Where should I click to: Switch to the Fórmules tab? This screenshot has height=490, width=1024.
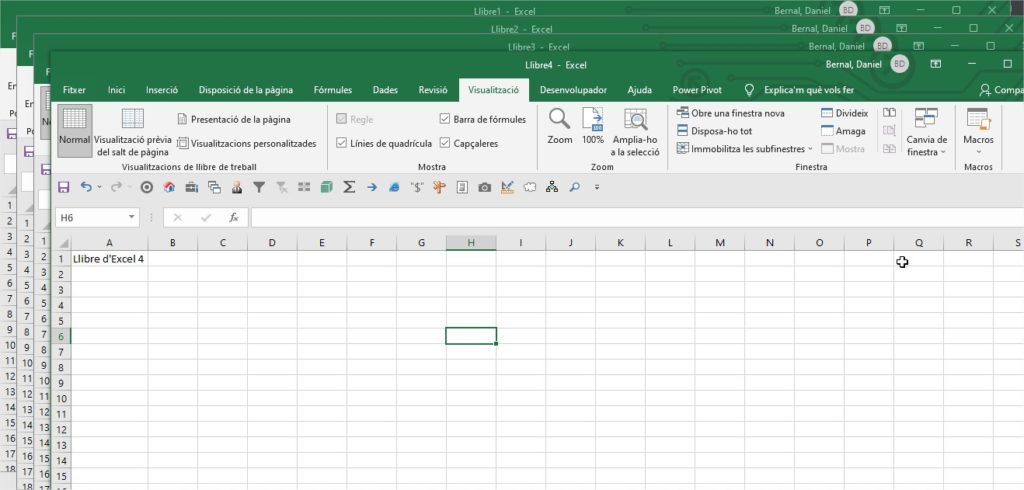(x=332, y=90)
